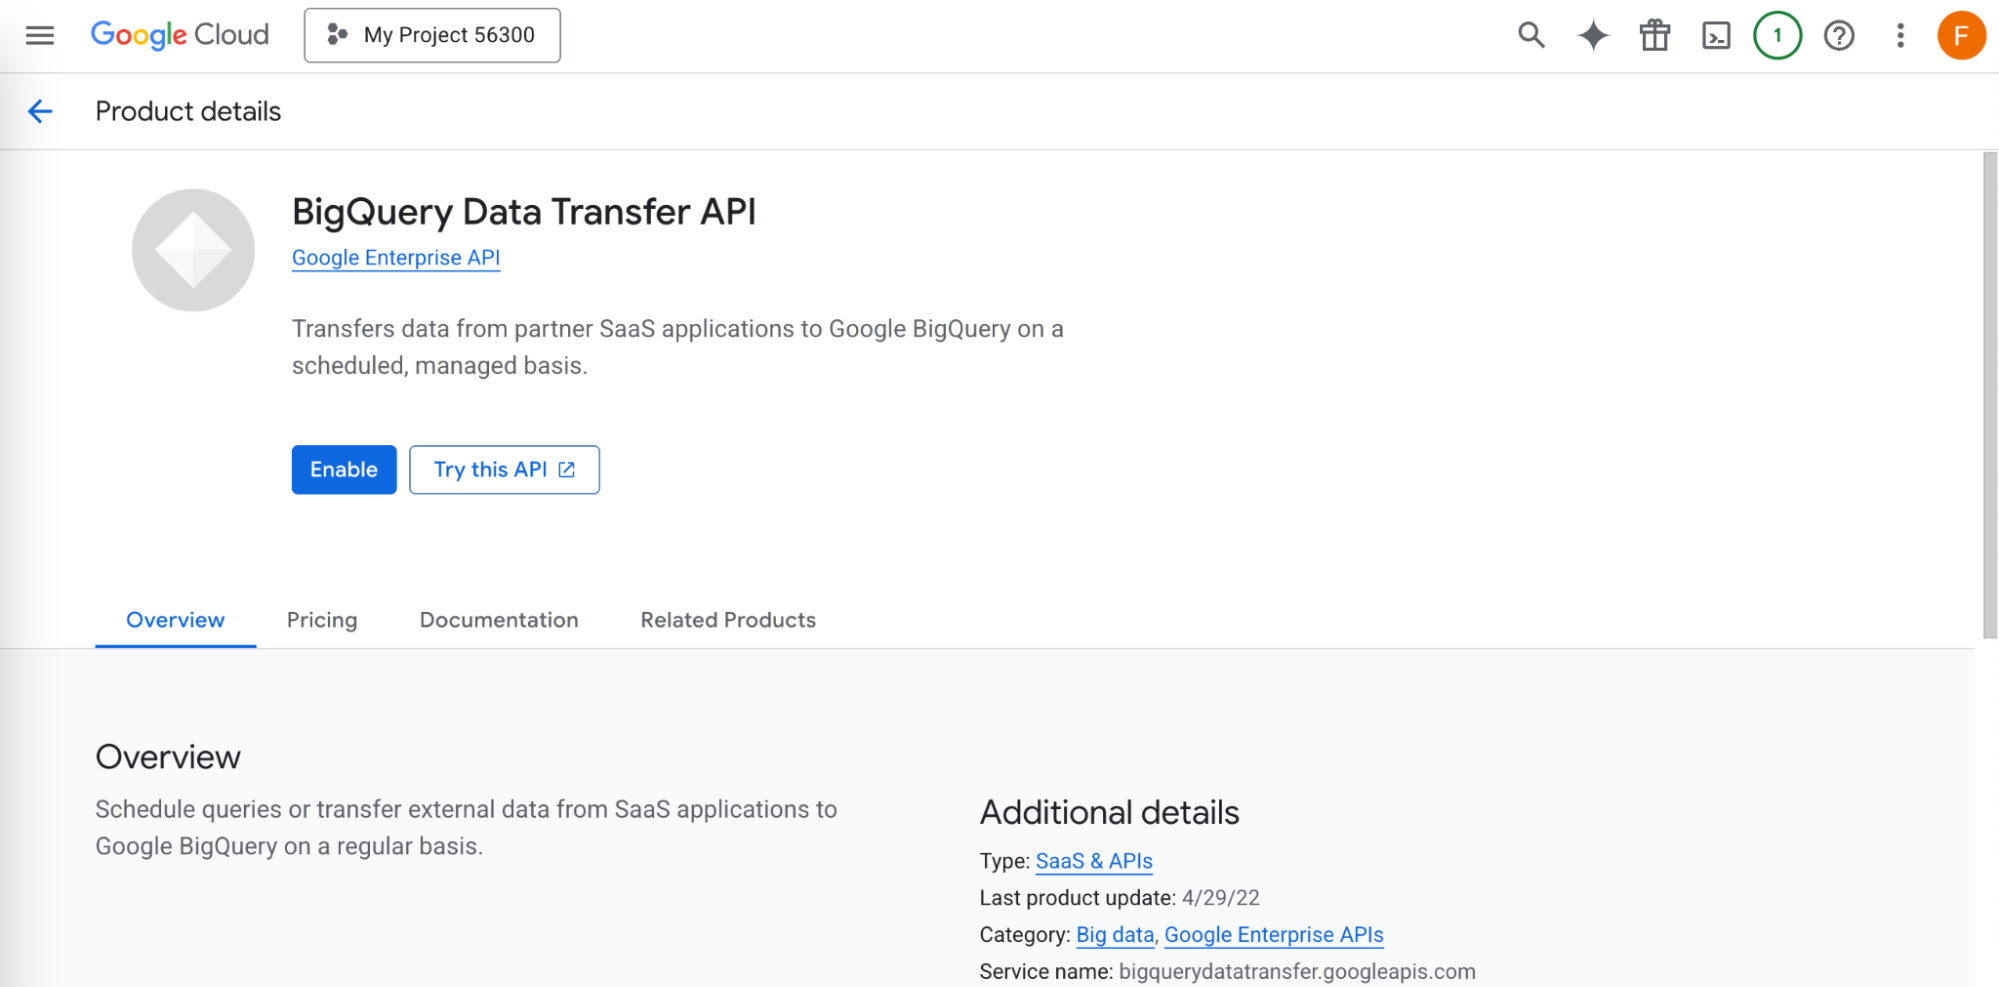Click the Last product update date 4/29/22

pyautogui.click(x=1220, y=898)
